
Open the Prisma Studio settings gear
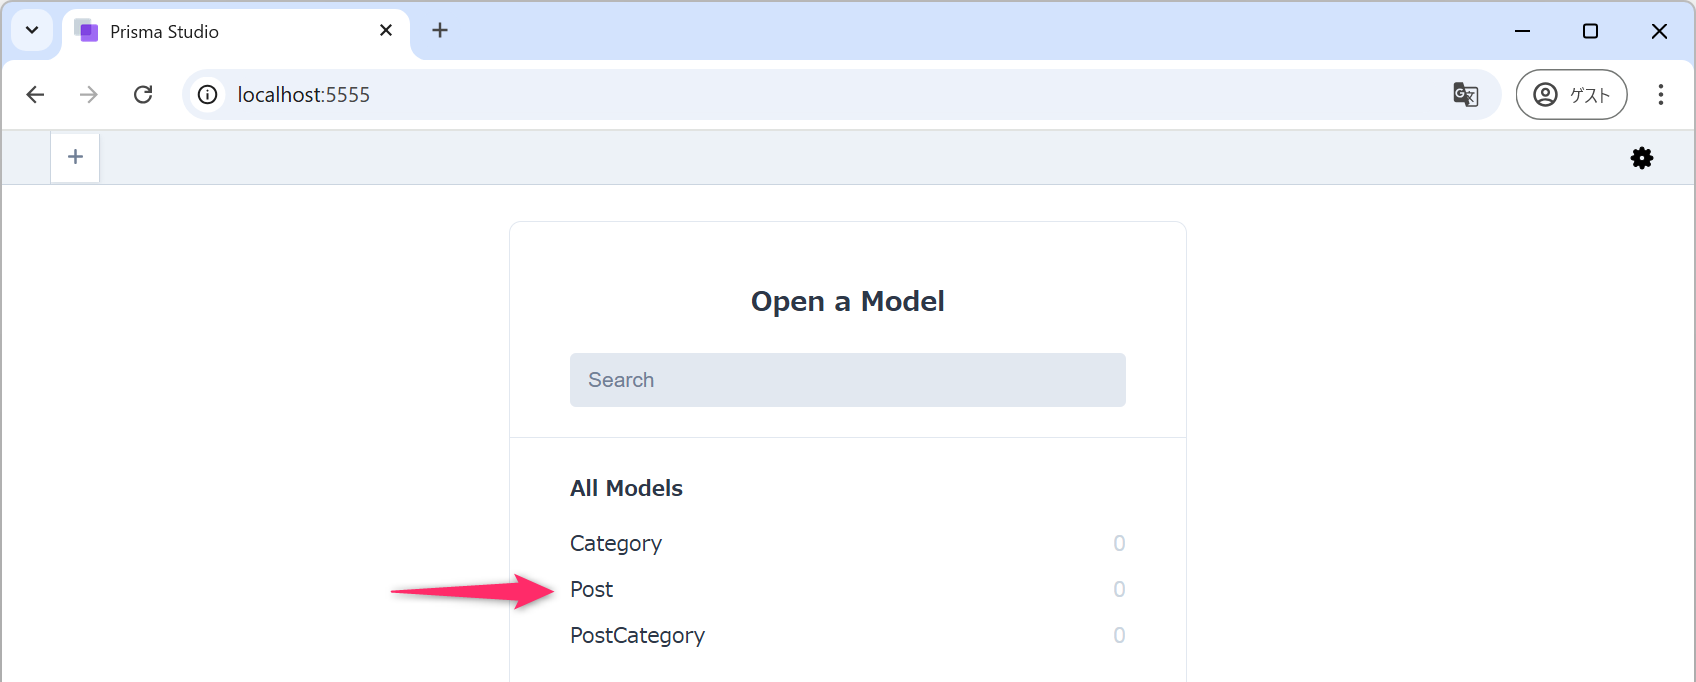1641,158
